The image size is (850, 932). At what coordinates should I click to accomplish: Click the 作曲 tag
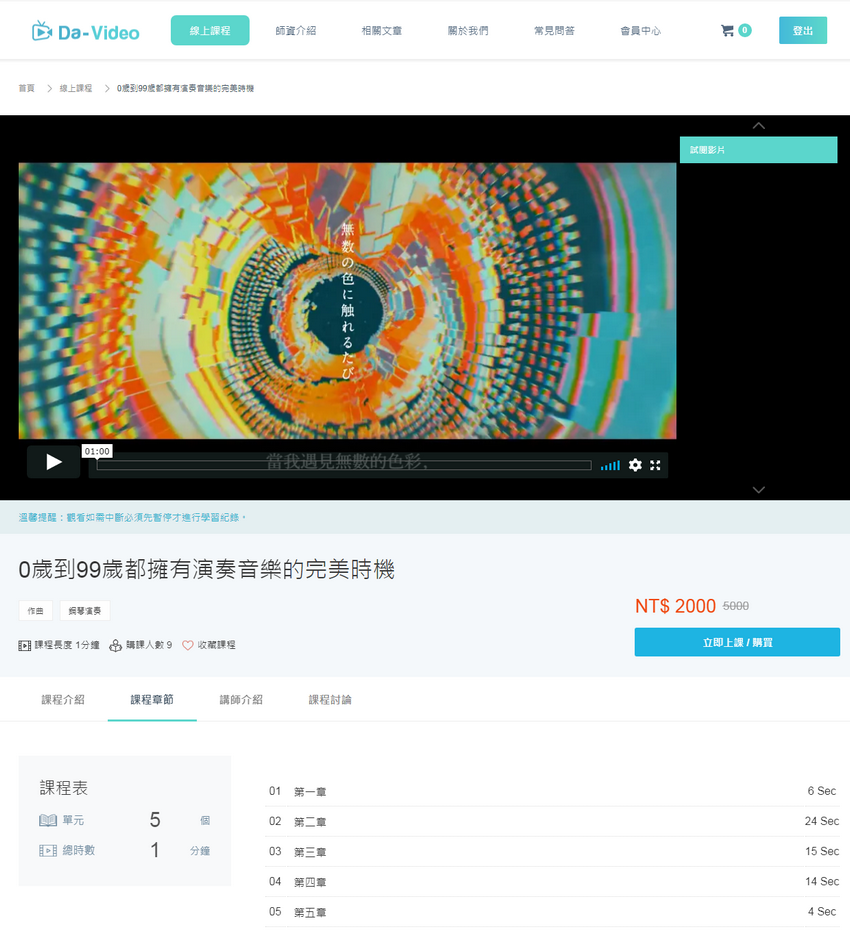36,610
